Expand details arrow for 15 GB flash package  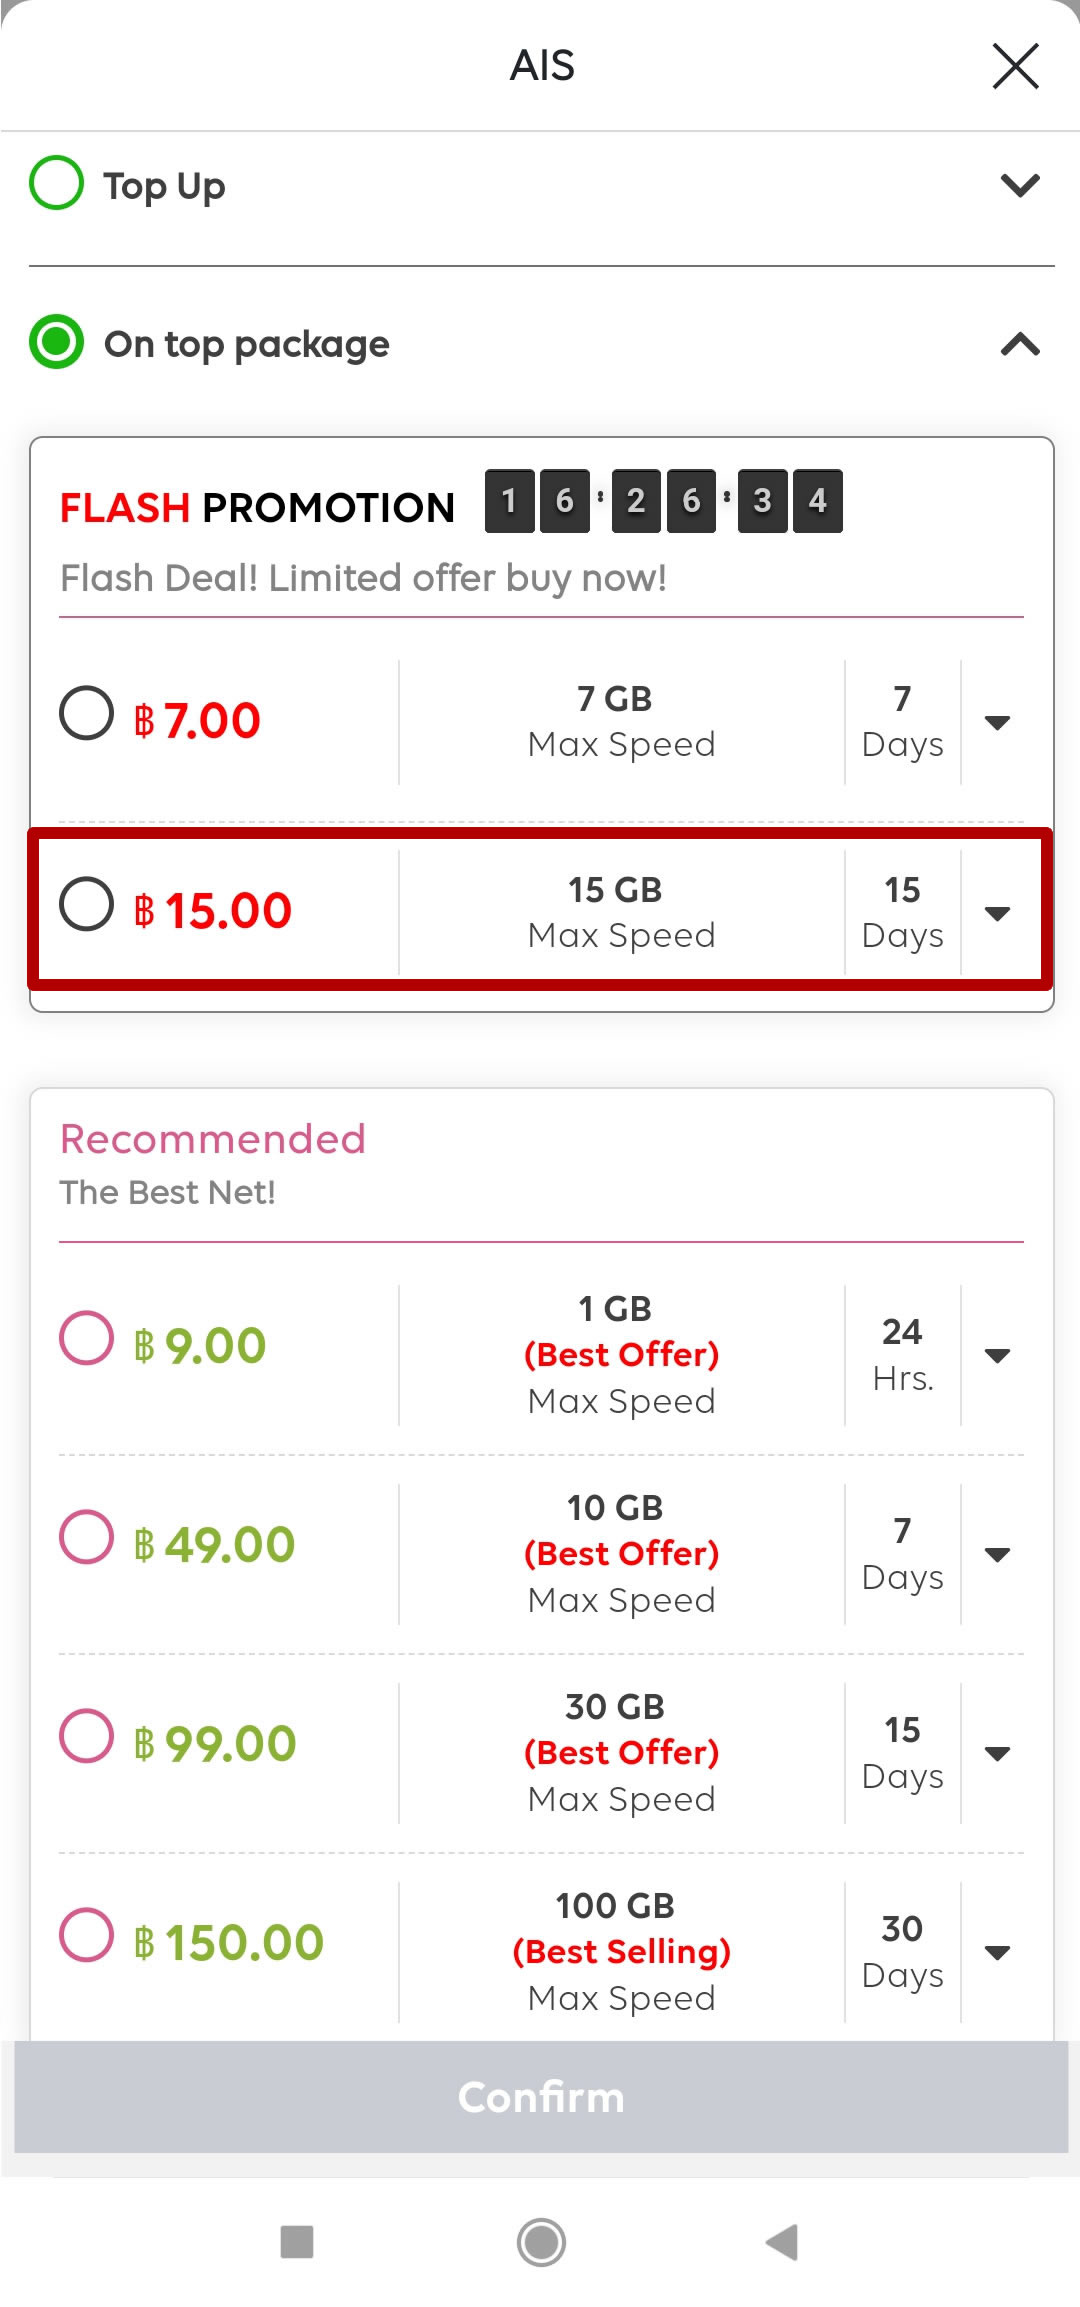pos(997,913)
